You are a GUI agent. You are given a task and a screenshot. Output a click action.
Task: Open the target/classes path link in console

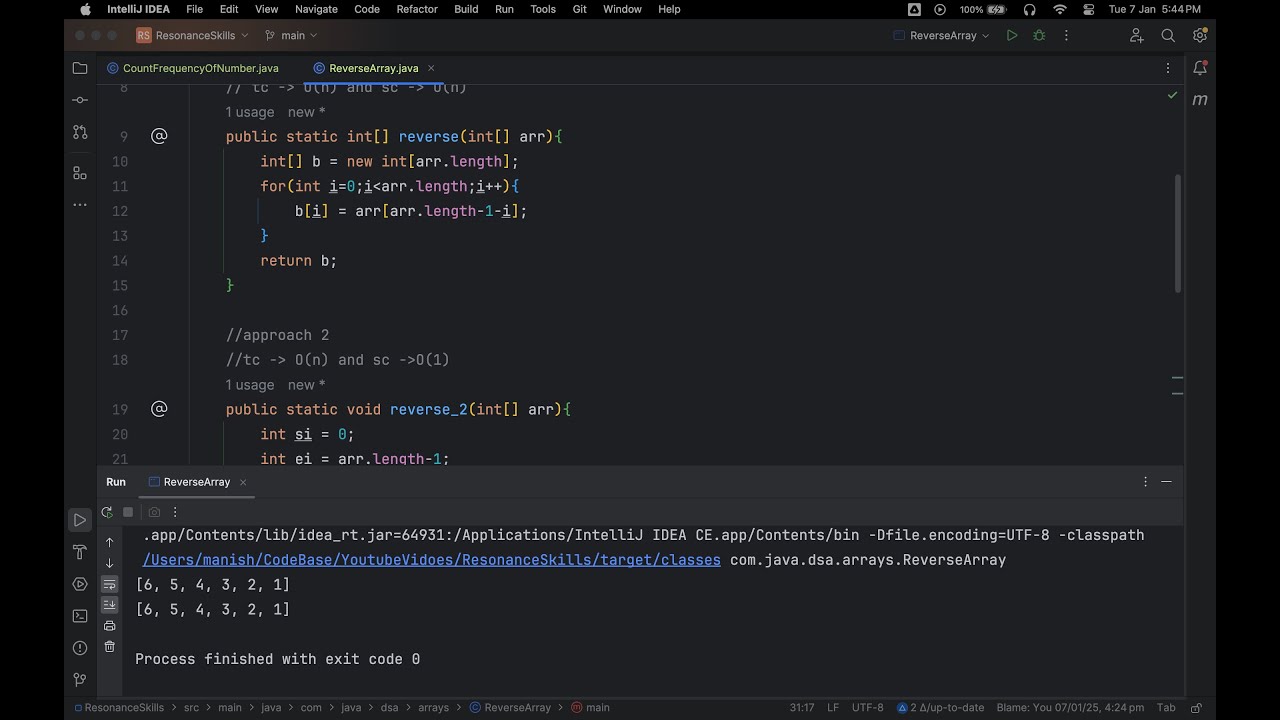pyautogui.click(x=431, y=560)
